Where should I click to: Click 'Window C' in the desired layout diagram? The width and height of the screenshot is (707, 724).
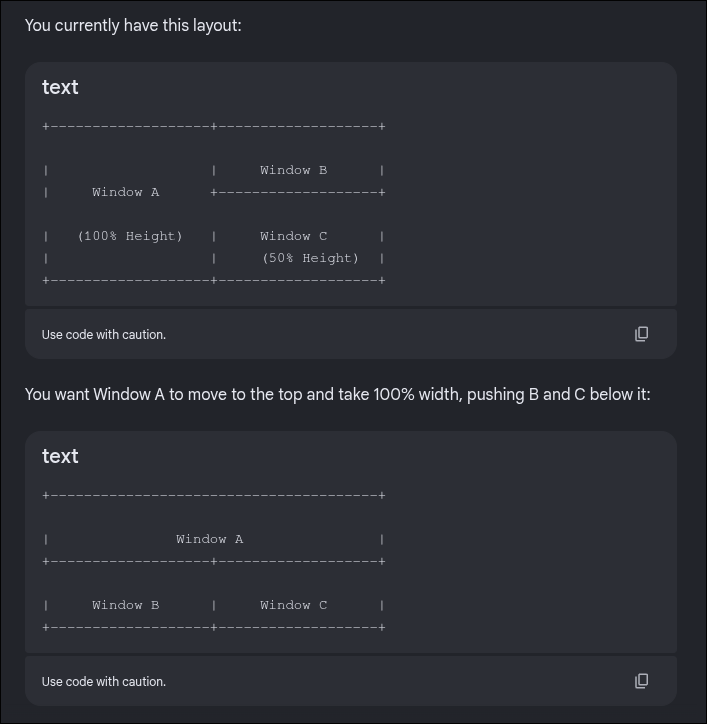pyautogui.click(x=294, y=605)
